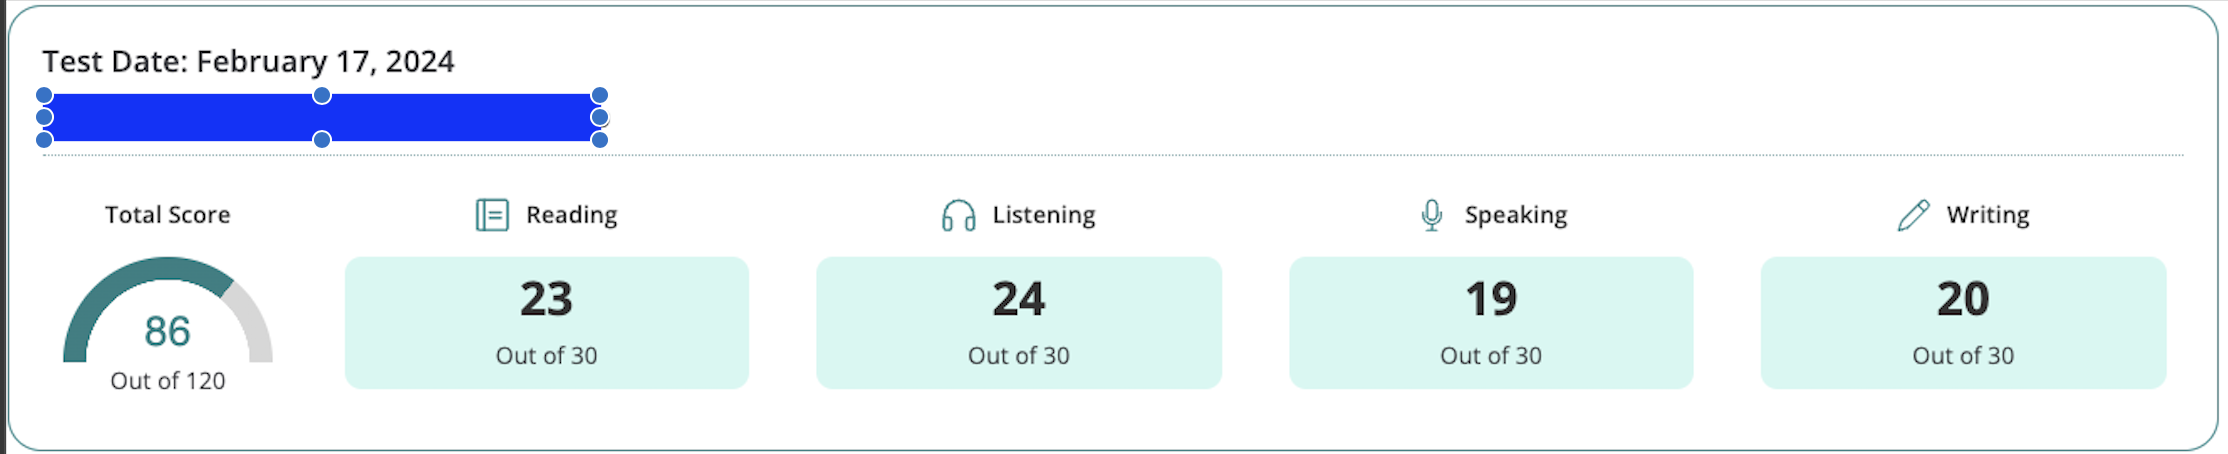Image resolution: width=2228 pixels, height=454 pixels.
Task: Click the Writing pencil icon
Action: (1913, 215)
